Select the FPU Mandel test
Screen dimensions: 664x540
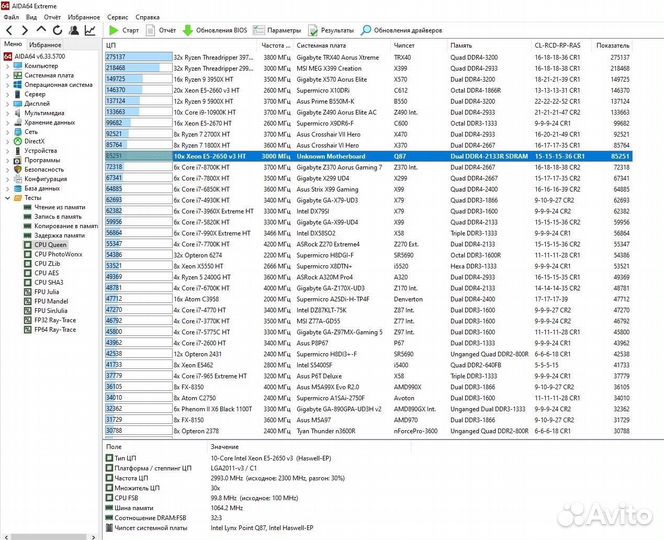coord(46,301)
